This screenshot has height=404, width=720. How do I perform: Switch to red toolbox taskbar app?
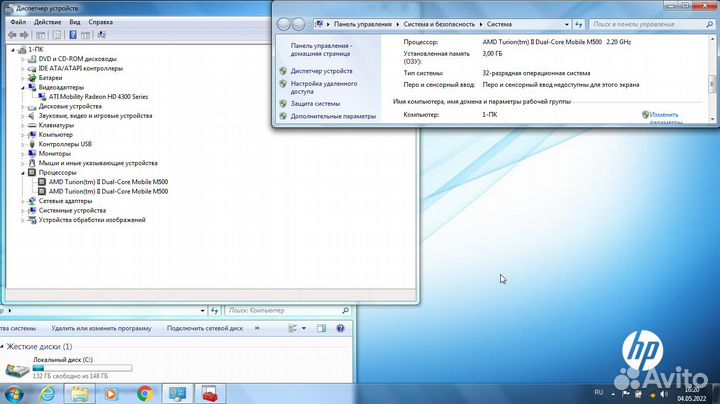pyautogui.click(x=209, y=394)
